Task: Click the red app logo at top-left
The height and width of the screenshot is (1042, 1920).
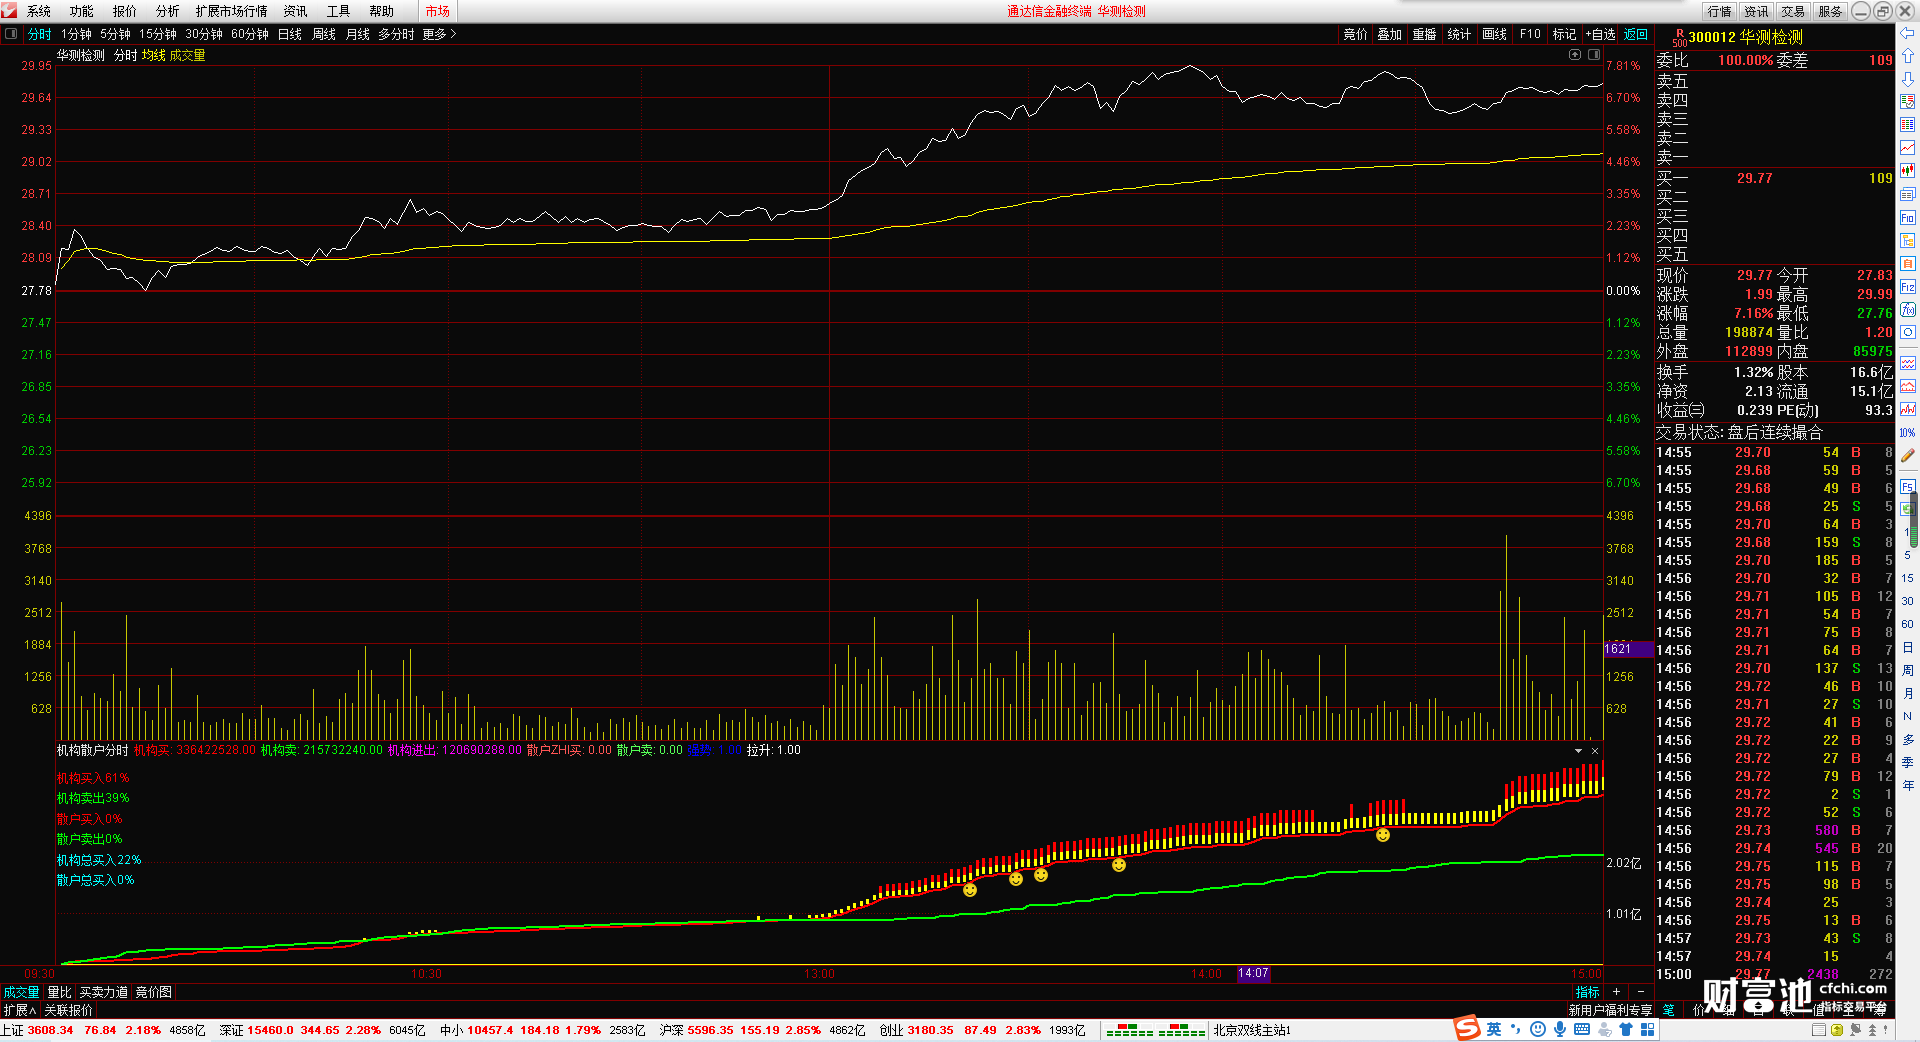Action: [x=10, y=11]
